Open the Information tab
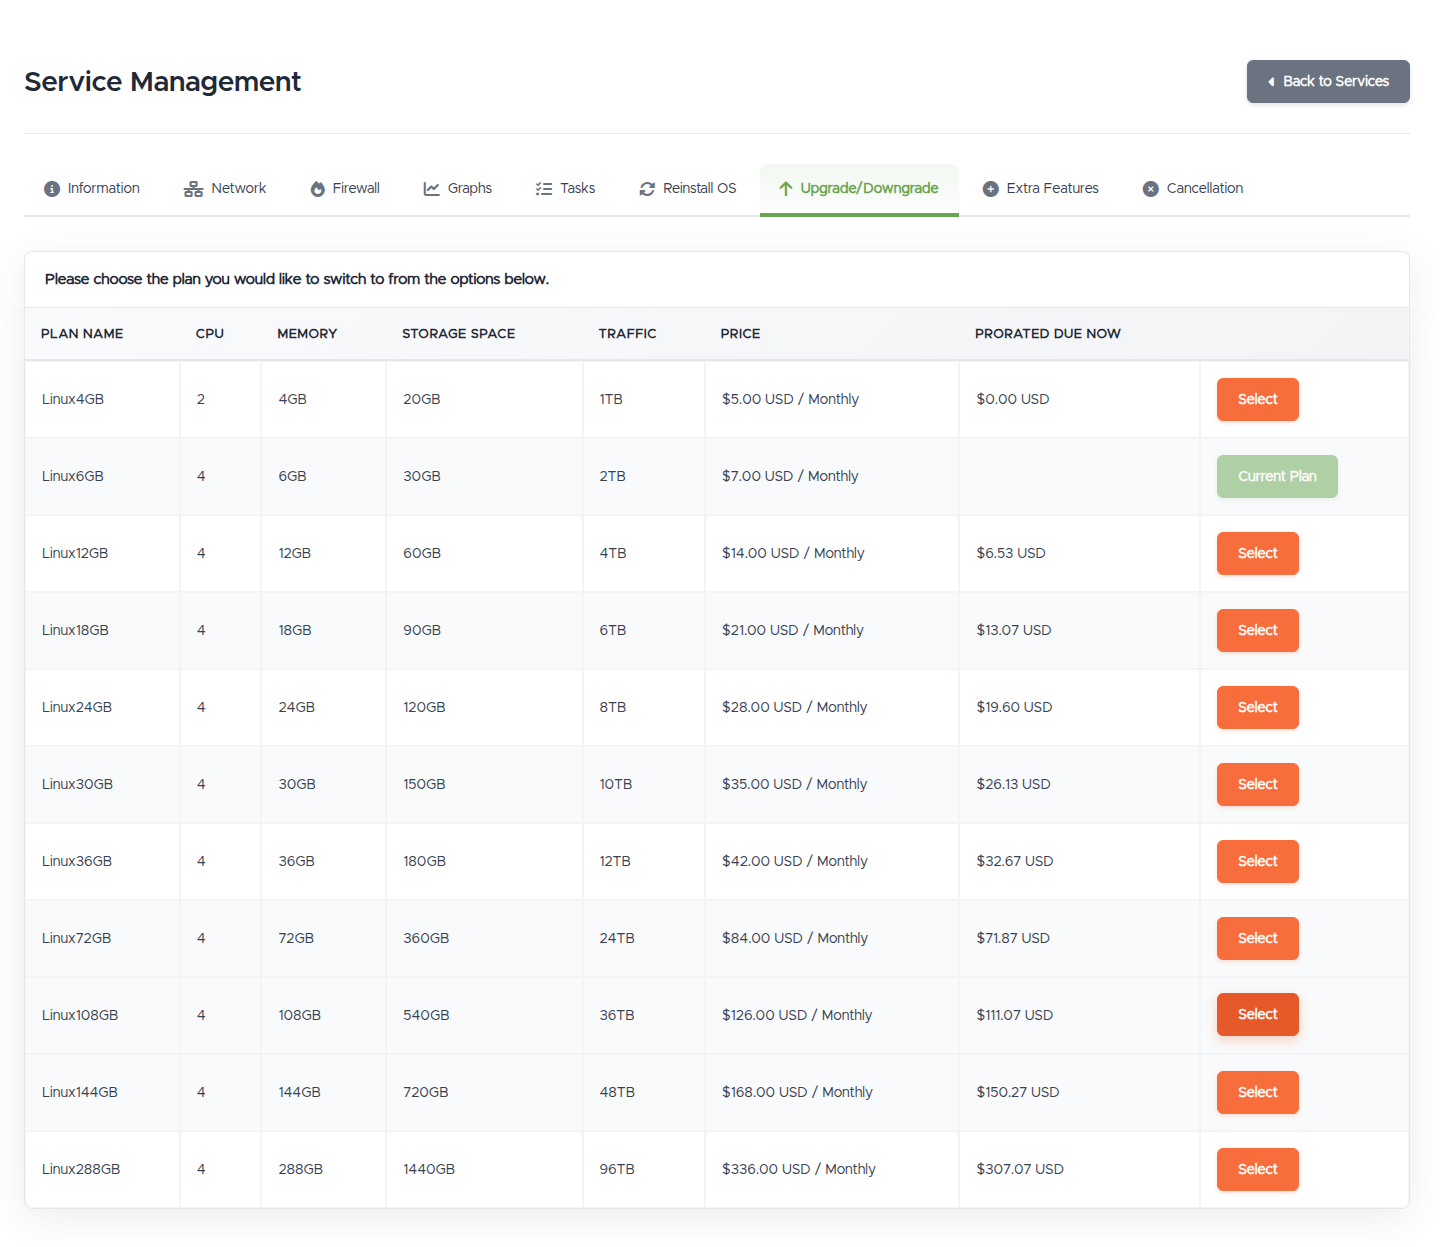 point(92,189)
